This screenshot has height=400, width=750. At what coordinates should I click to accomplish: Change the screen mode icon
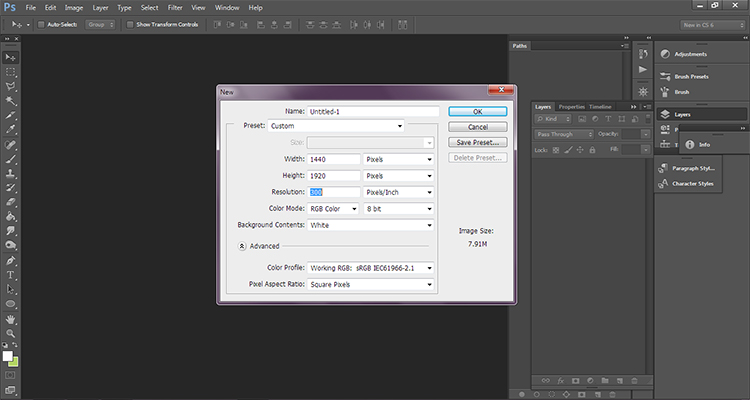click(11, 390)
